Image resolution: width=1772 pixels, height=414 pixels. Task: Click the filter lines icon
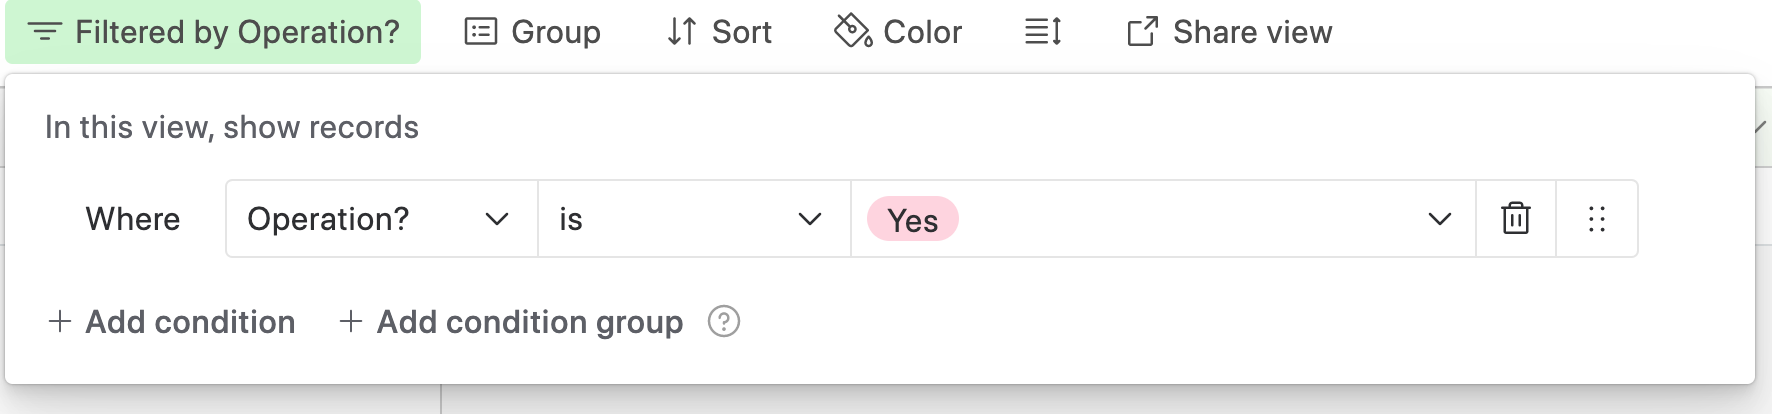(x=45, y=32)
